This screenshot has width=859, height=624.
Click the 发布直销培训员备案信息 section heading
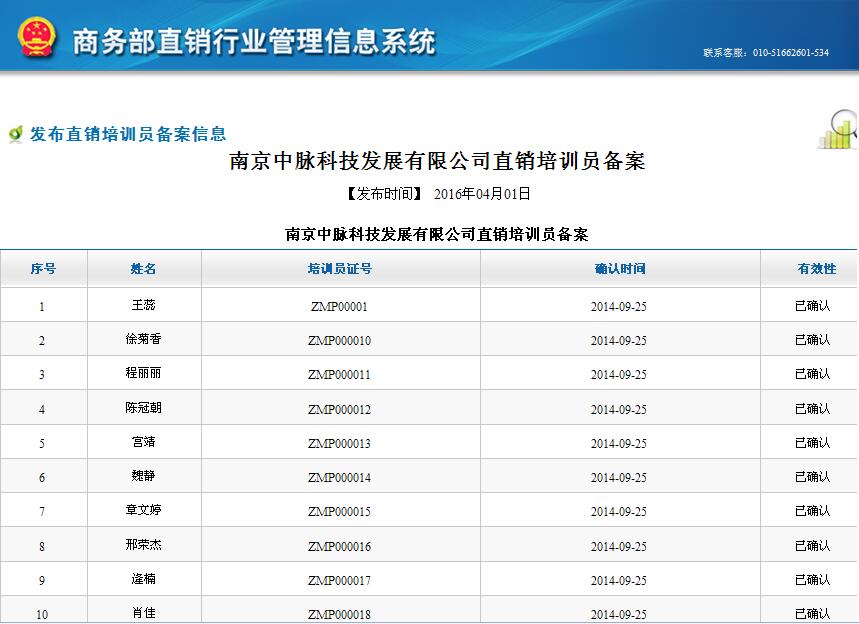point(128,134)
